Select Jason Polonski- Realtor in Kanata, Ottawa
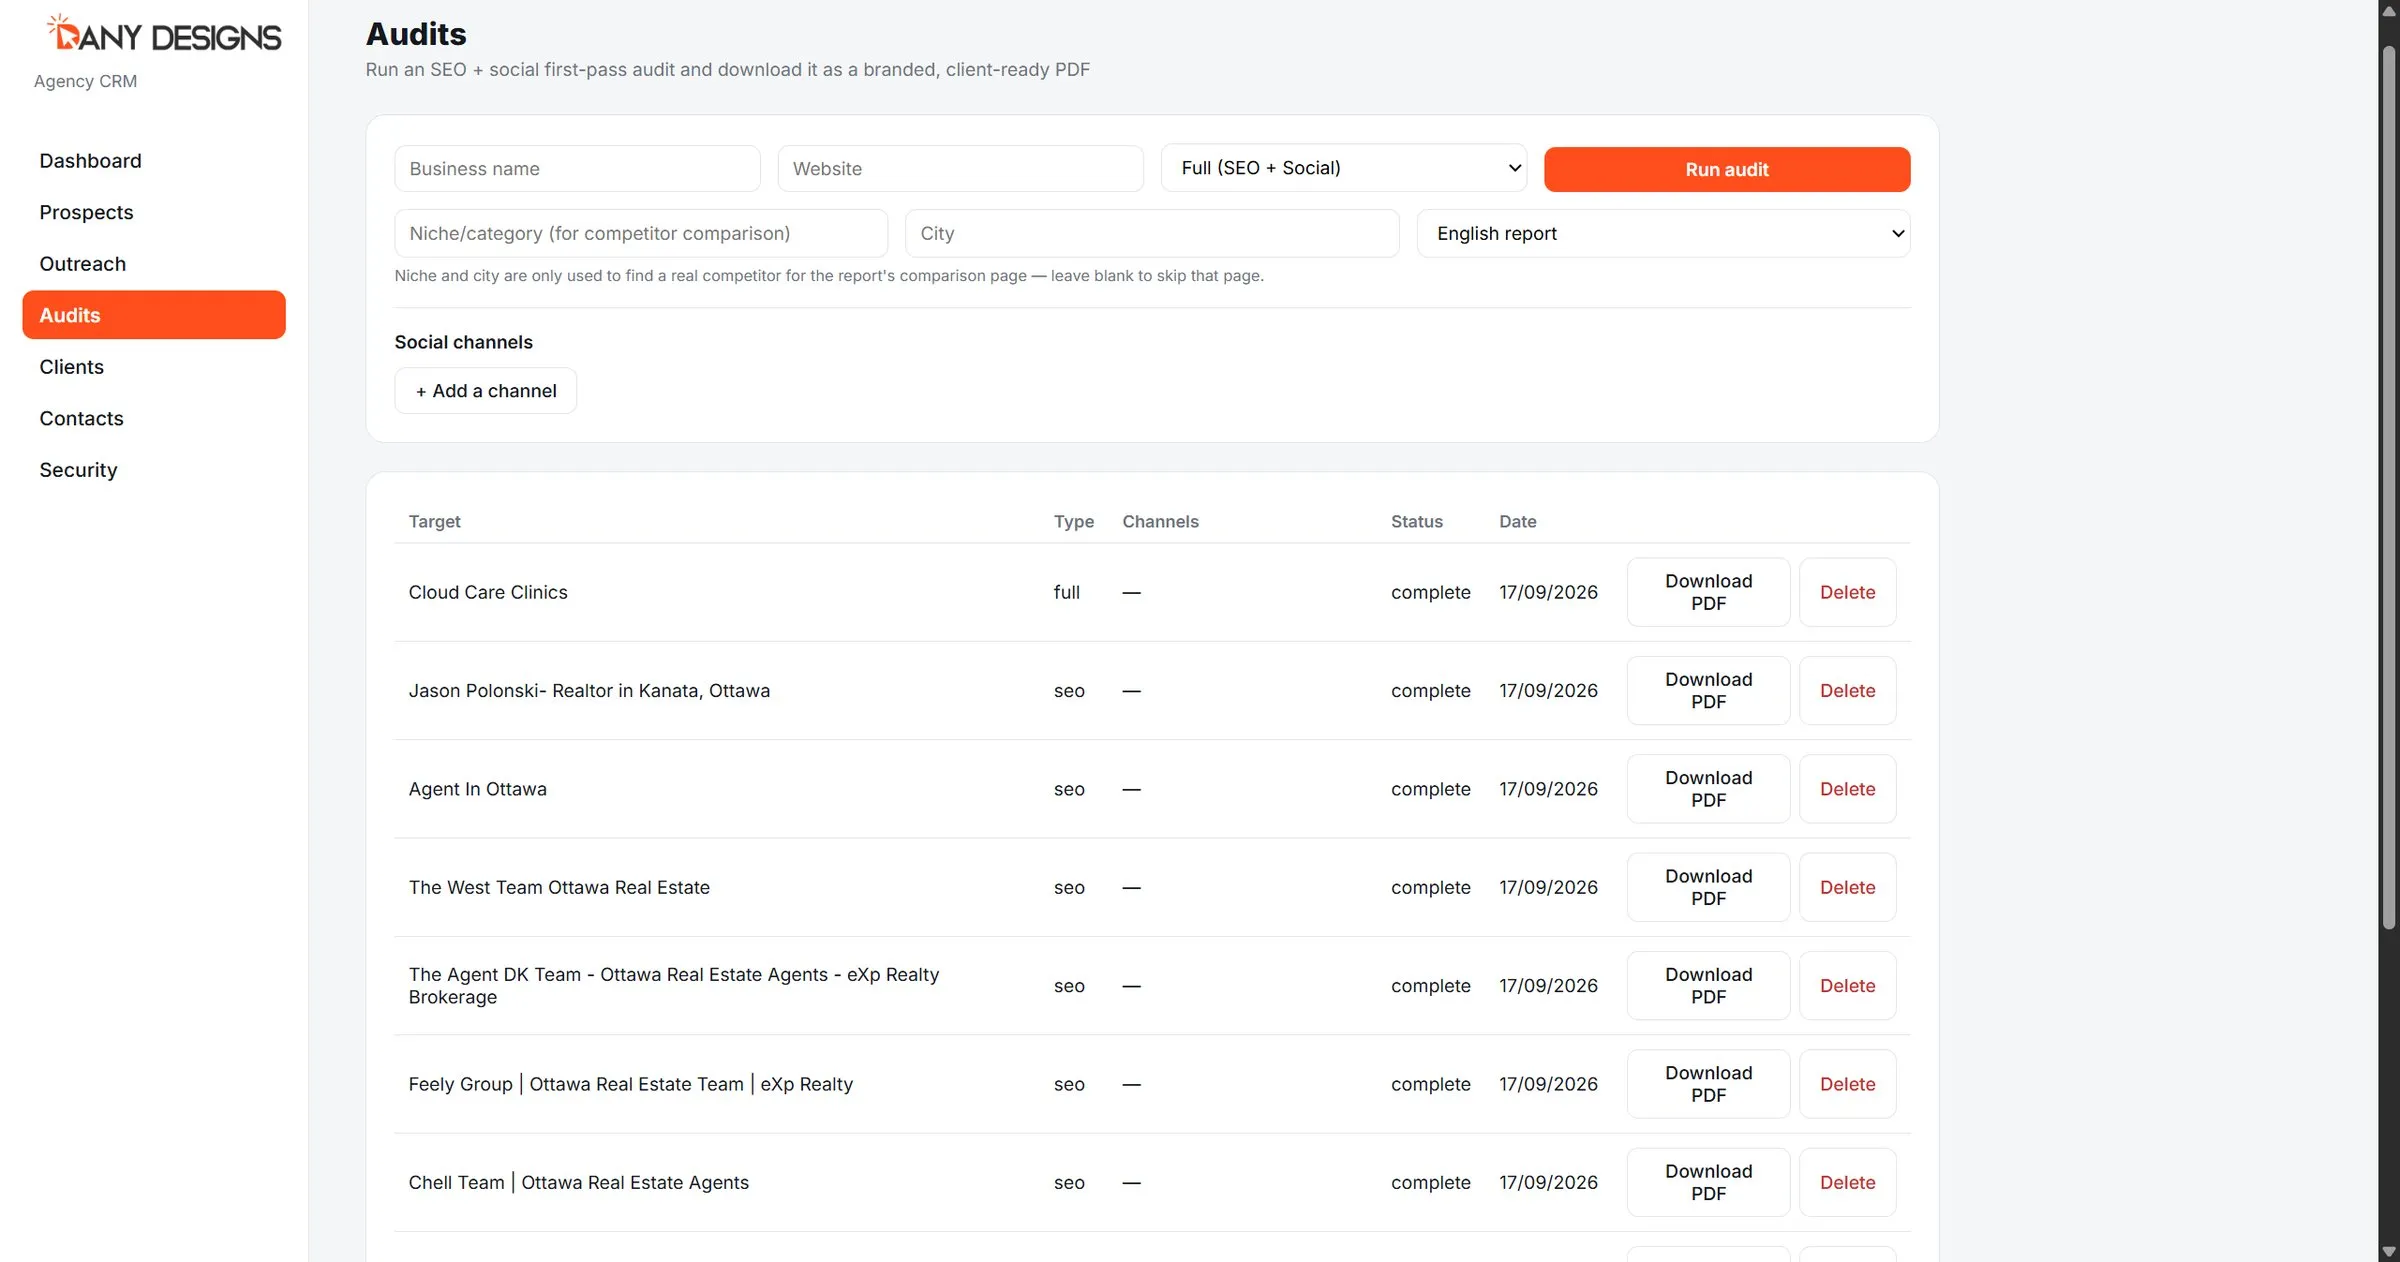Viewport: 2400px width, 1262px height. point(589,691)
